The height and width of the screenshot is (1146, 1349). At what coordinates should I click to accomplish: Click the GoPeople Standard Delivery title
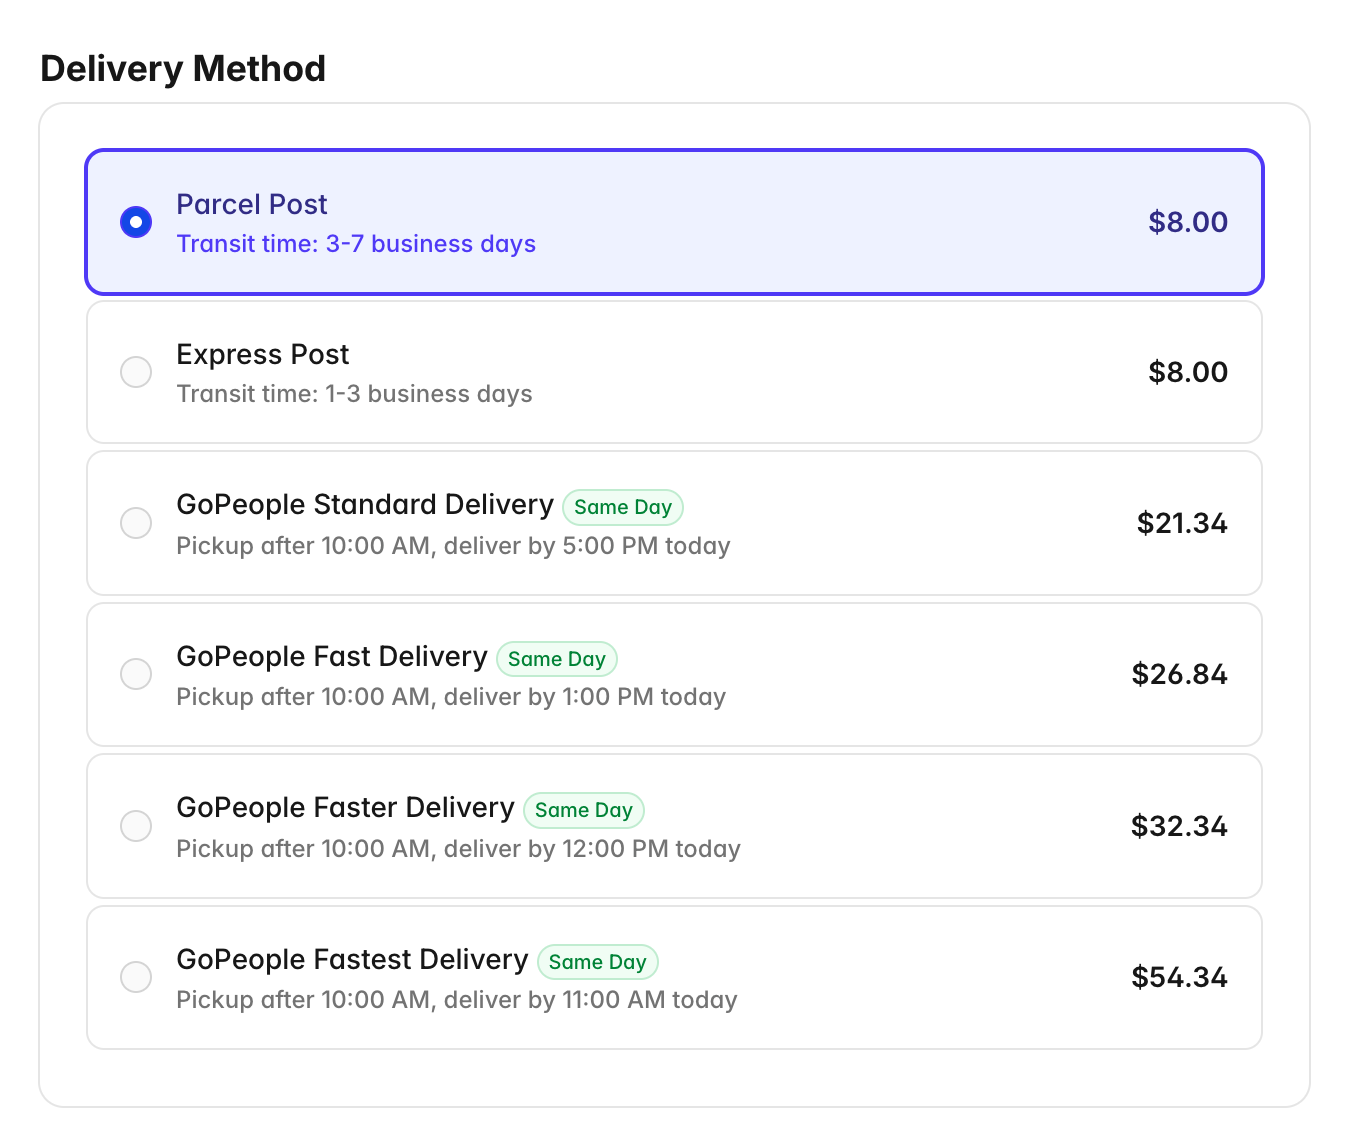pos(365,504)
